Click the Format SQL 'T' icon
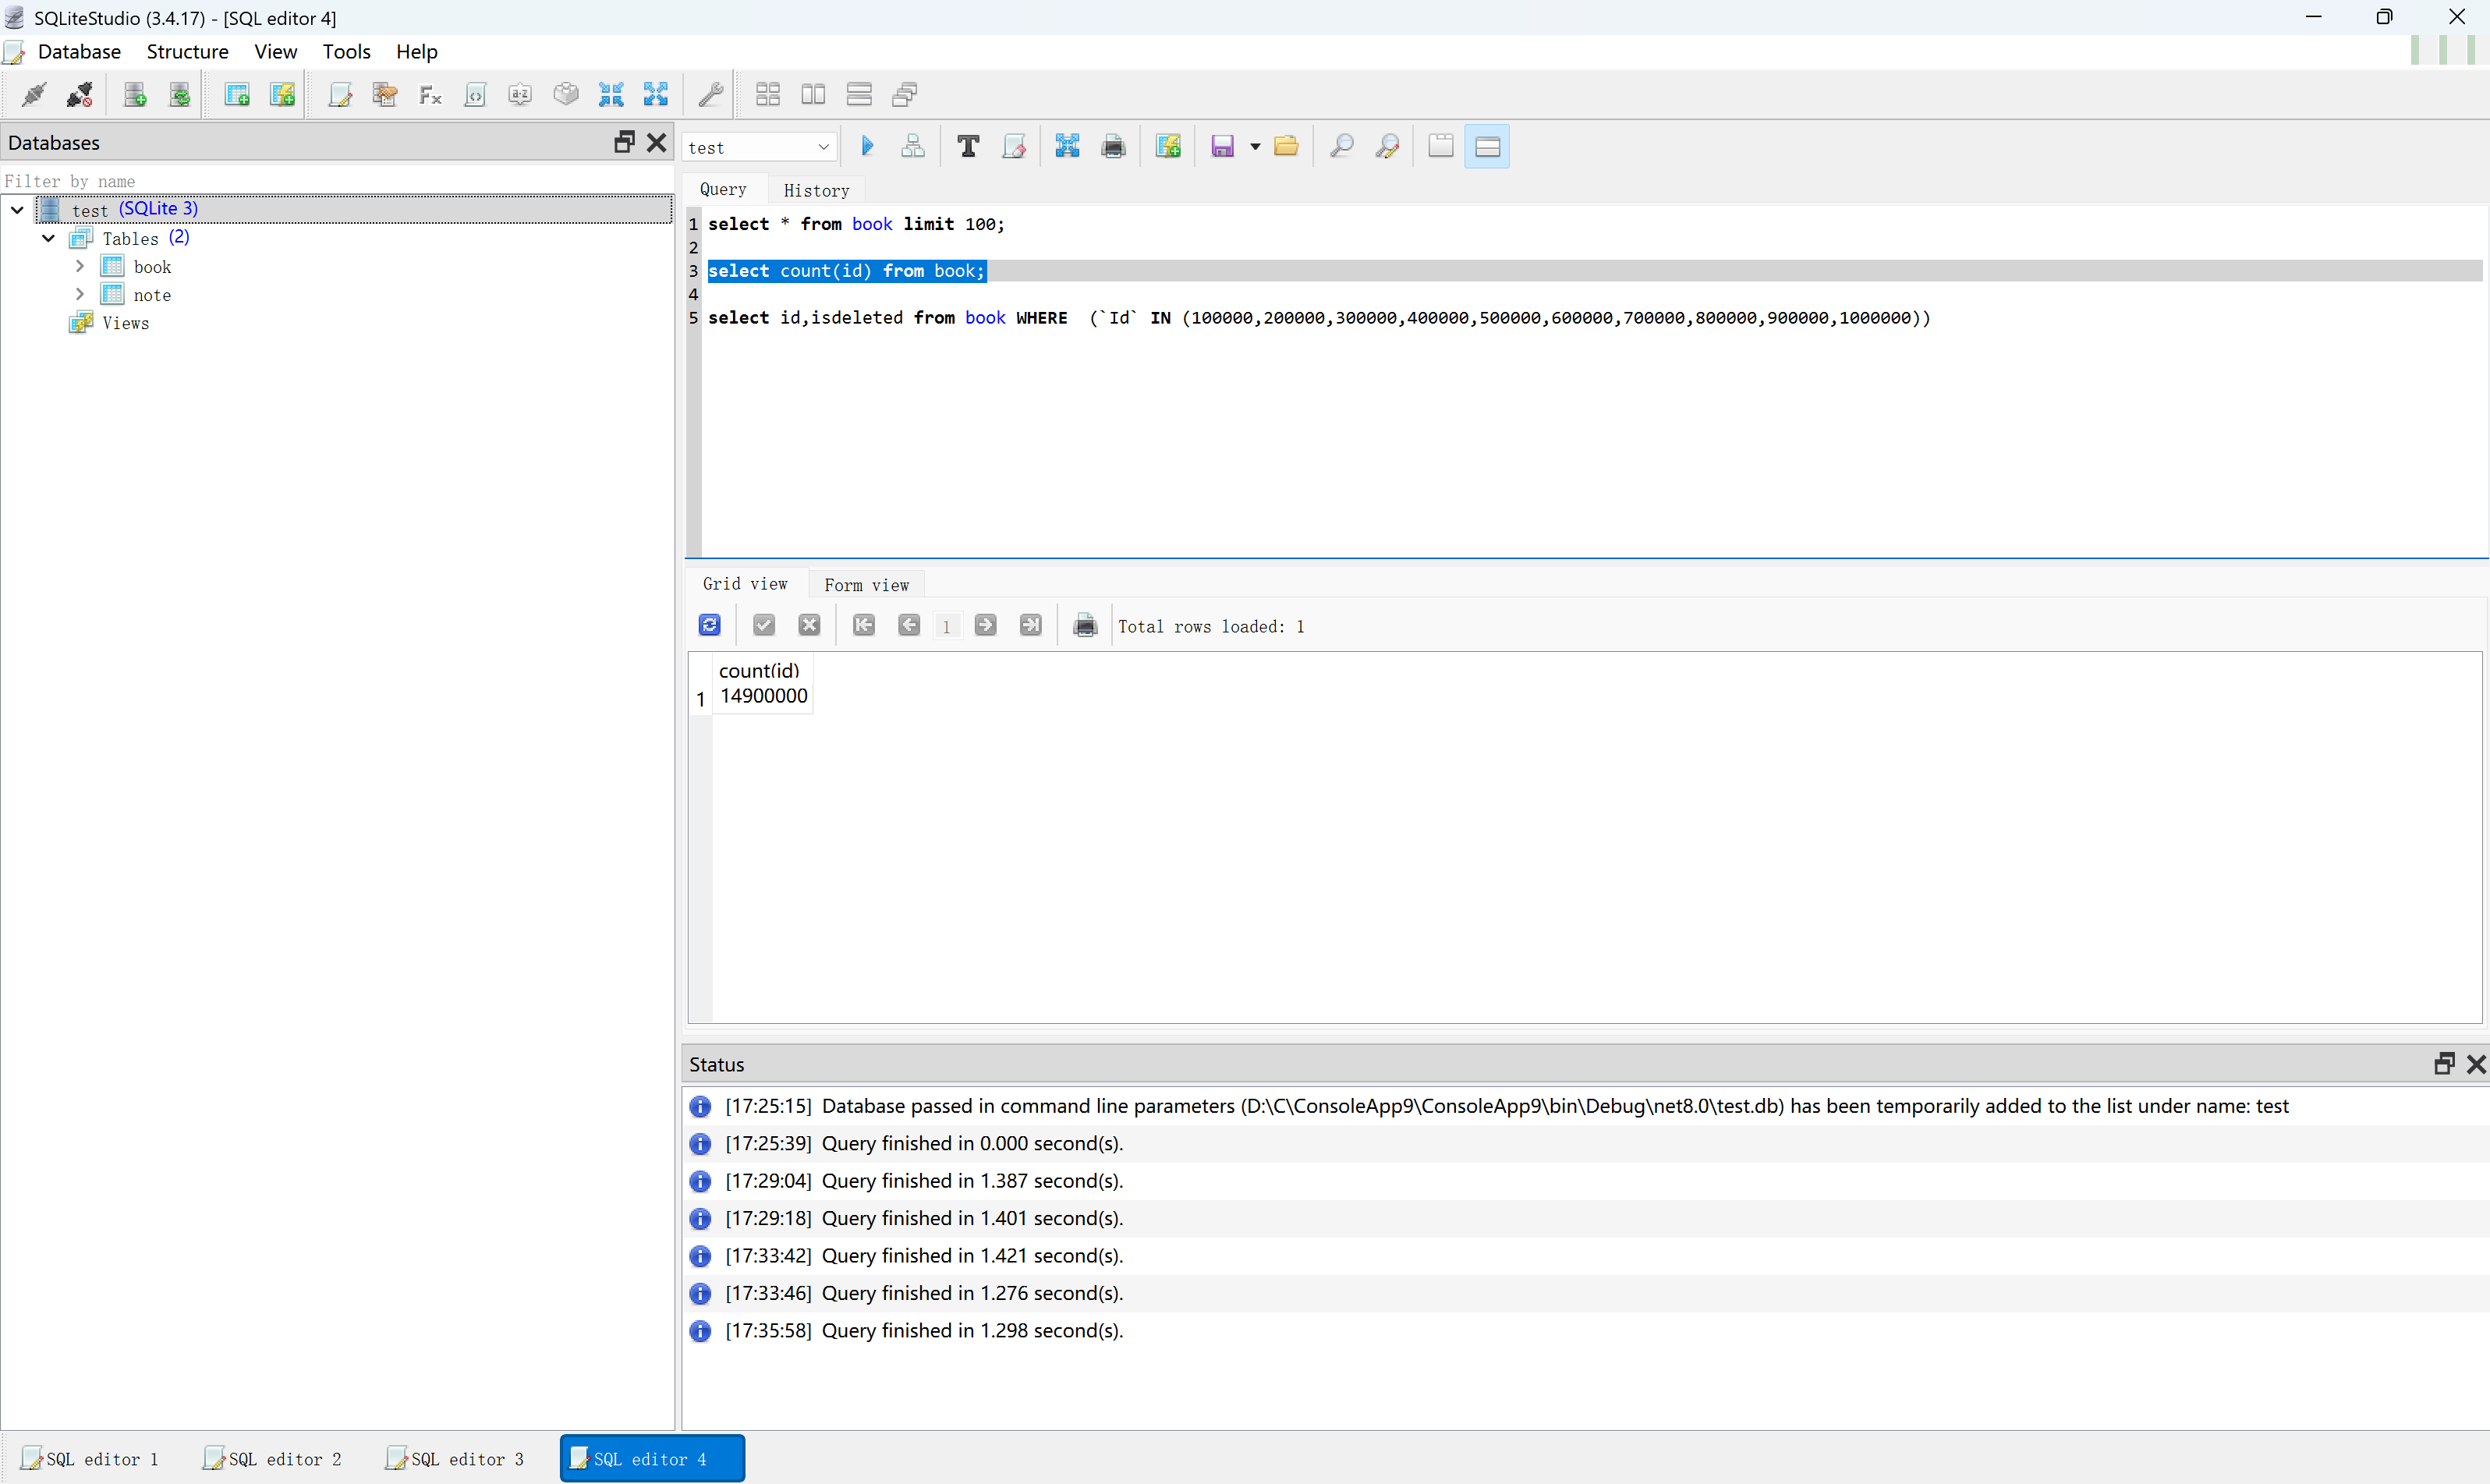Image resolution: width=2490 pixels, height=1484 pixels. pos(967,147)
